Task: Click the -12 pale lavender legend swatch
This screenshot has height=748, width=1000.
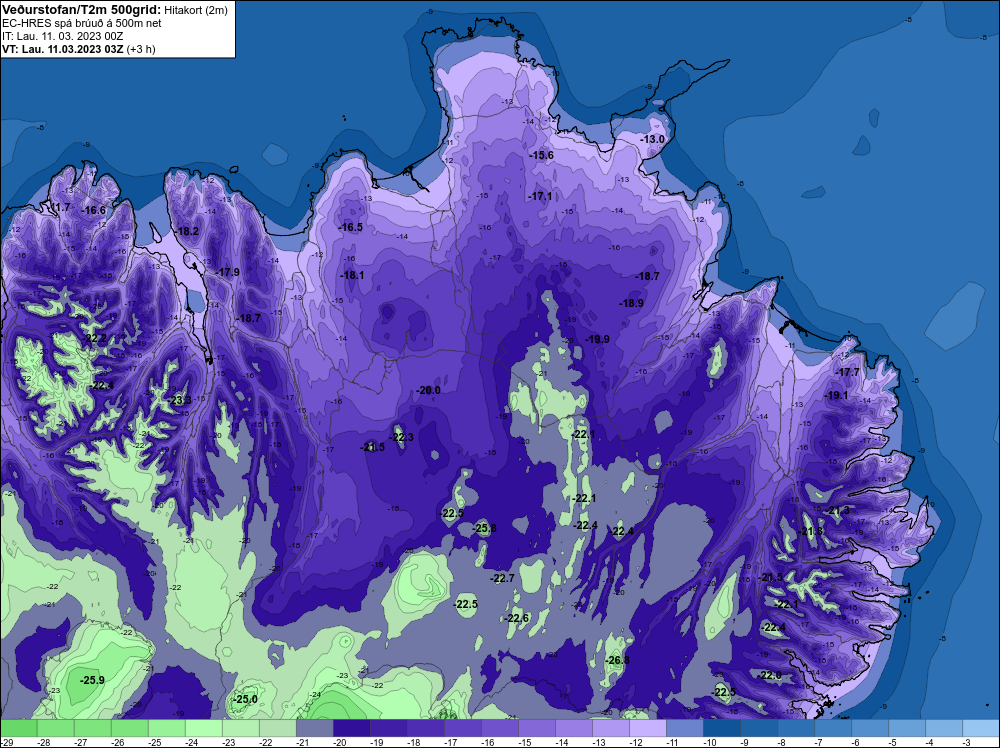Action: tap(647, 728)
